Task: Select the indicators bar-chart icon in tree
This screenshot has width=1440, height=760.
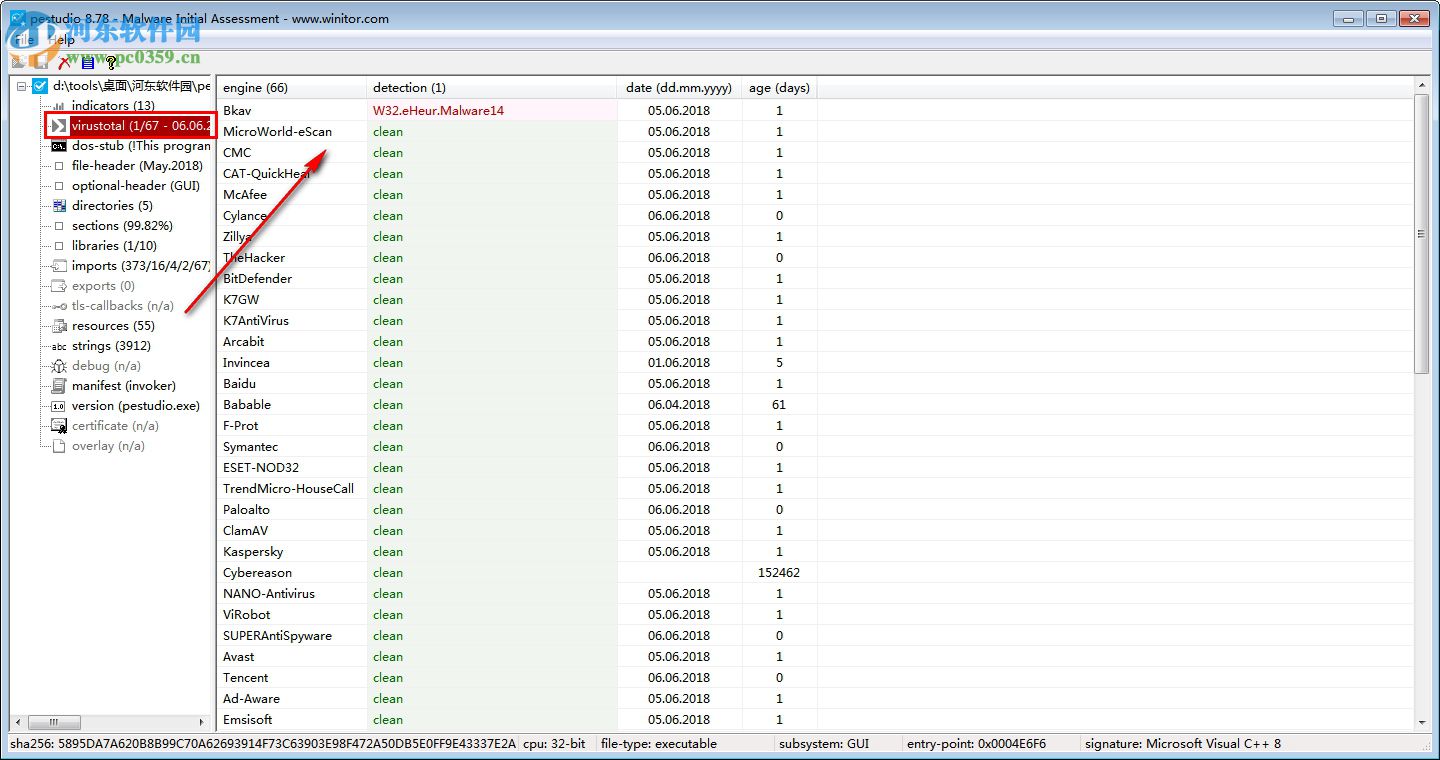Action: coord(59,106)
